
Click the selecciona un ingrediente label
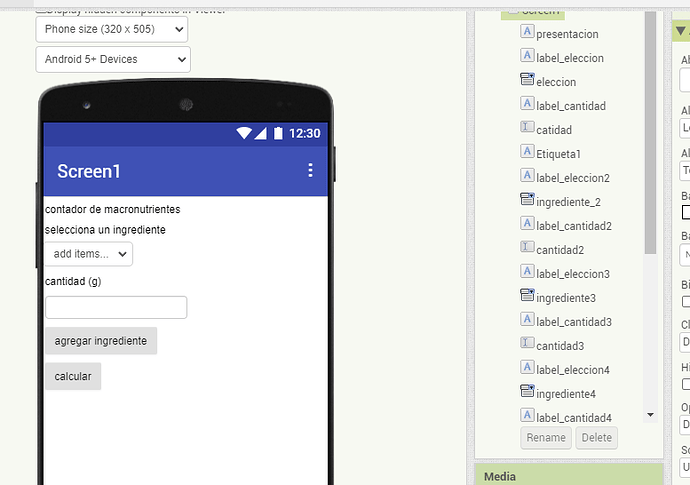[105, 230]
